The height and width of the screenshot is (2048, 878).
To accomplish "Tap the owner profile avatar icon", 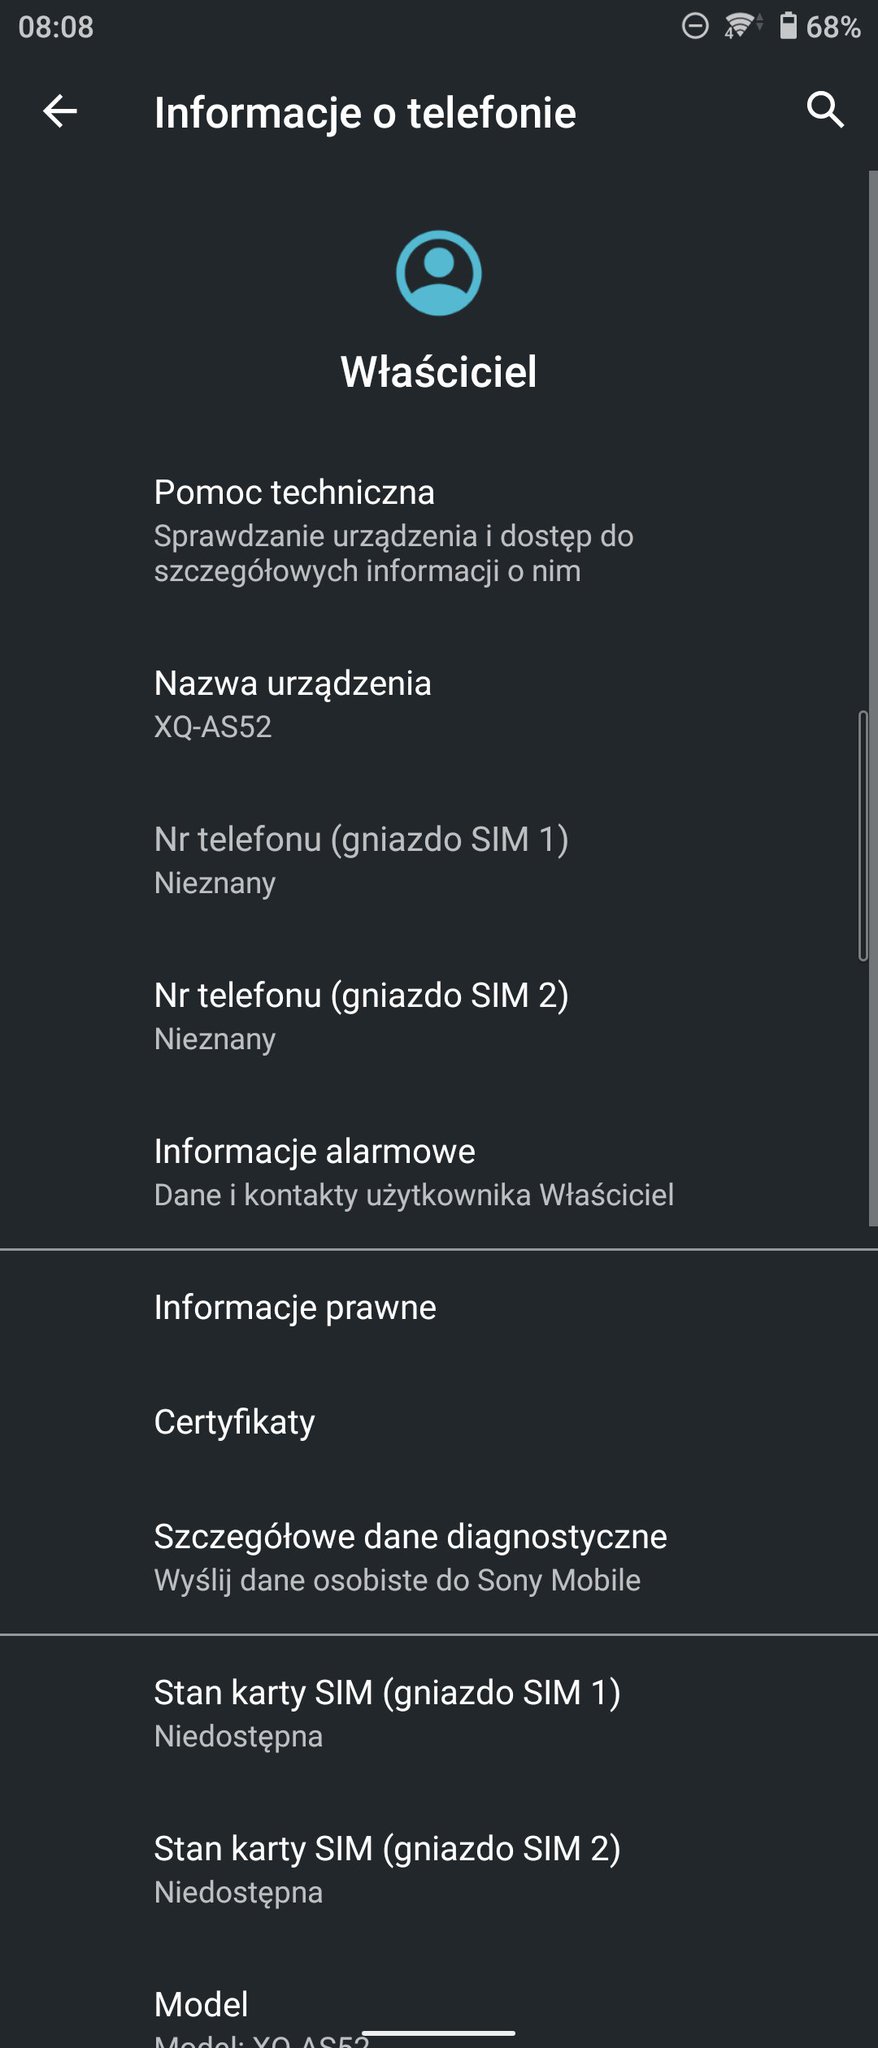I will tap(438, 273).
